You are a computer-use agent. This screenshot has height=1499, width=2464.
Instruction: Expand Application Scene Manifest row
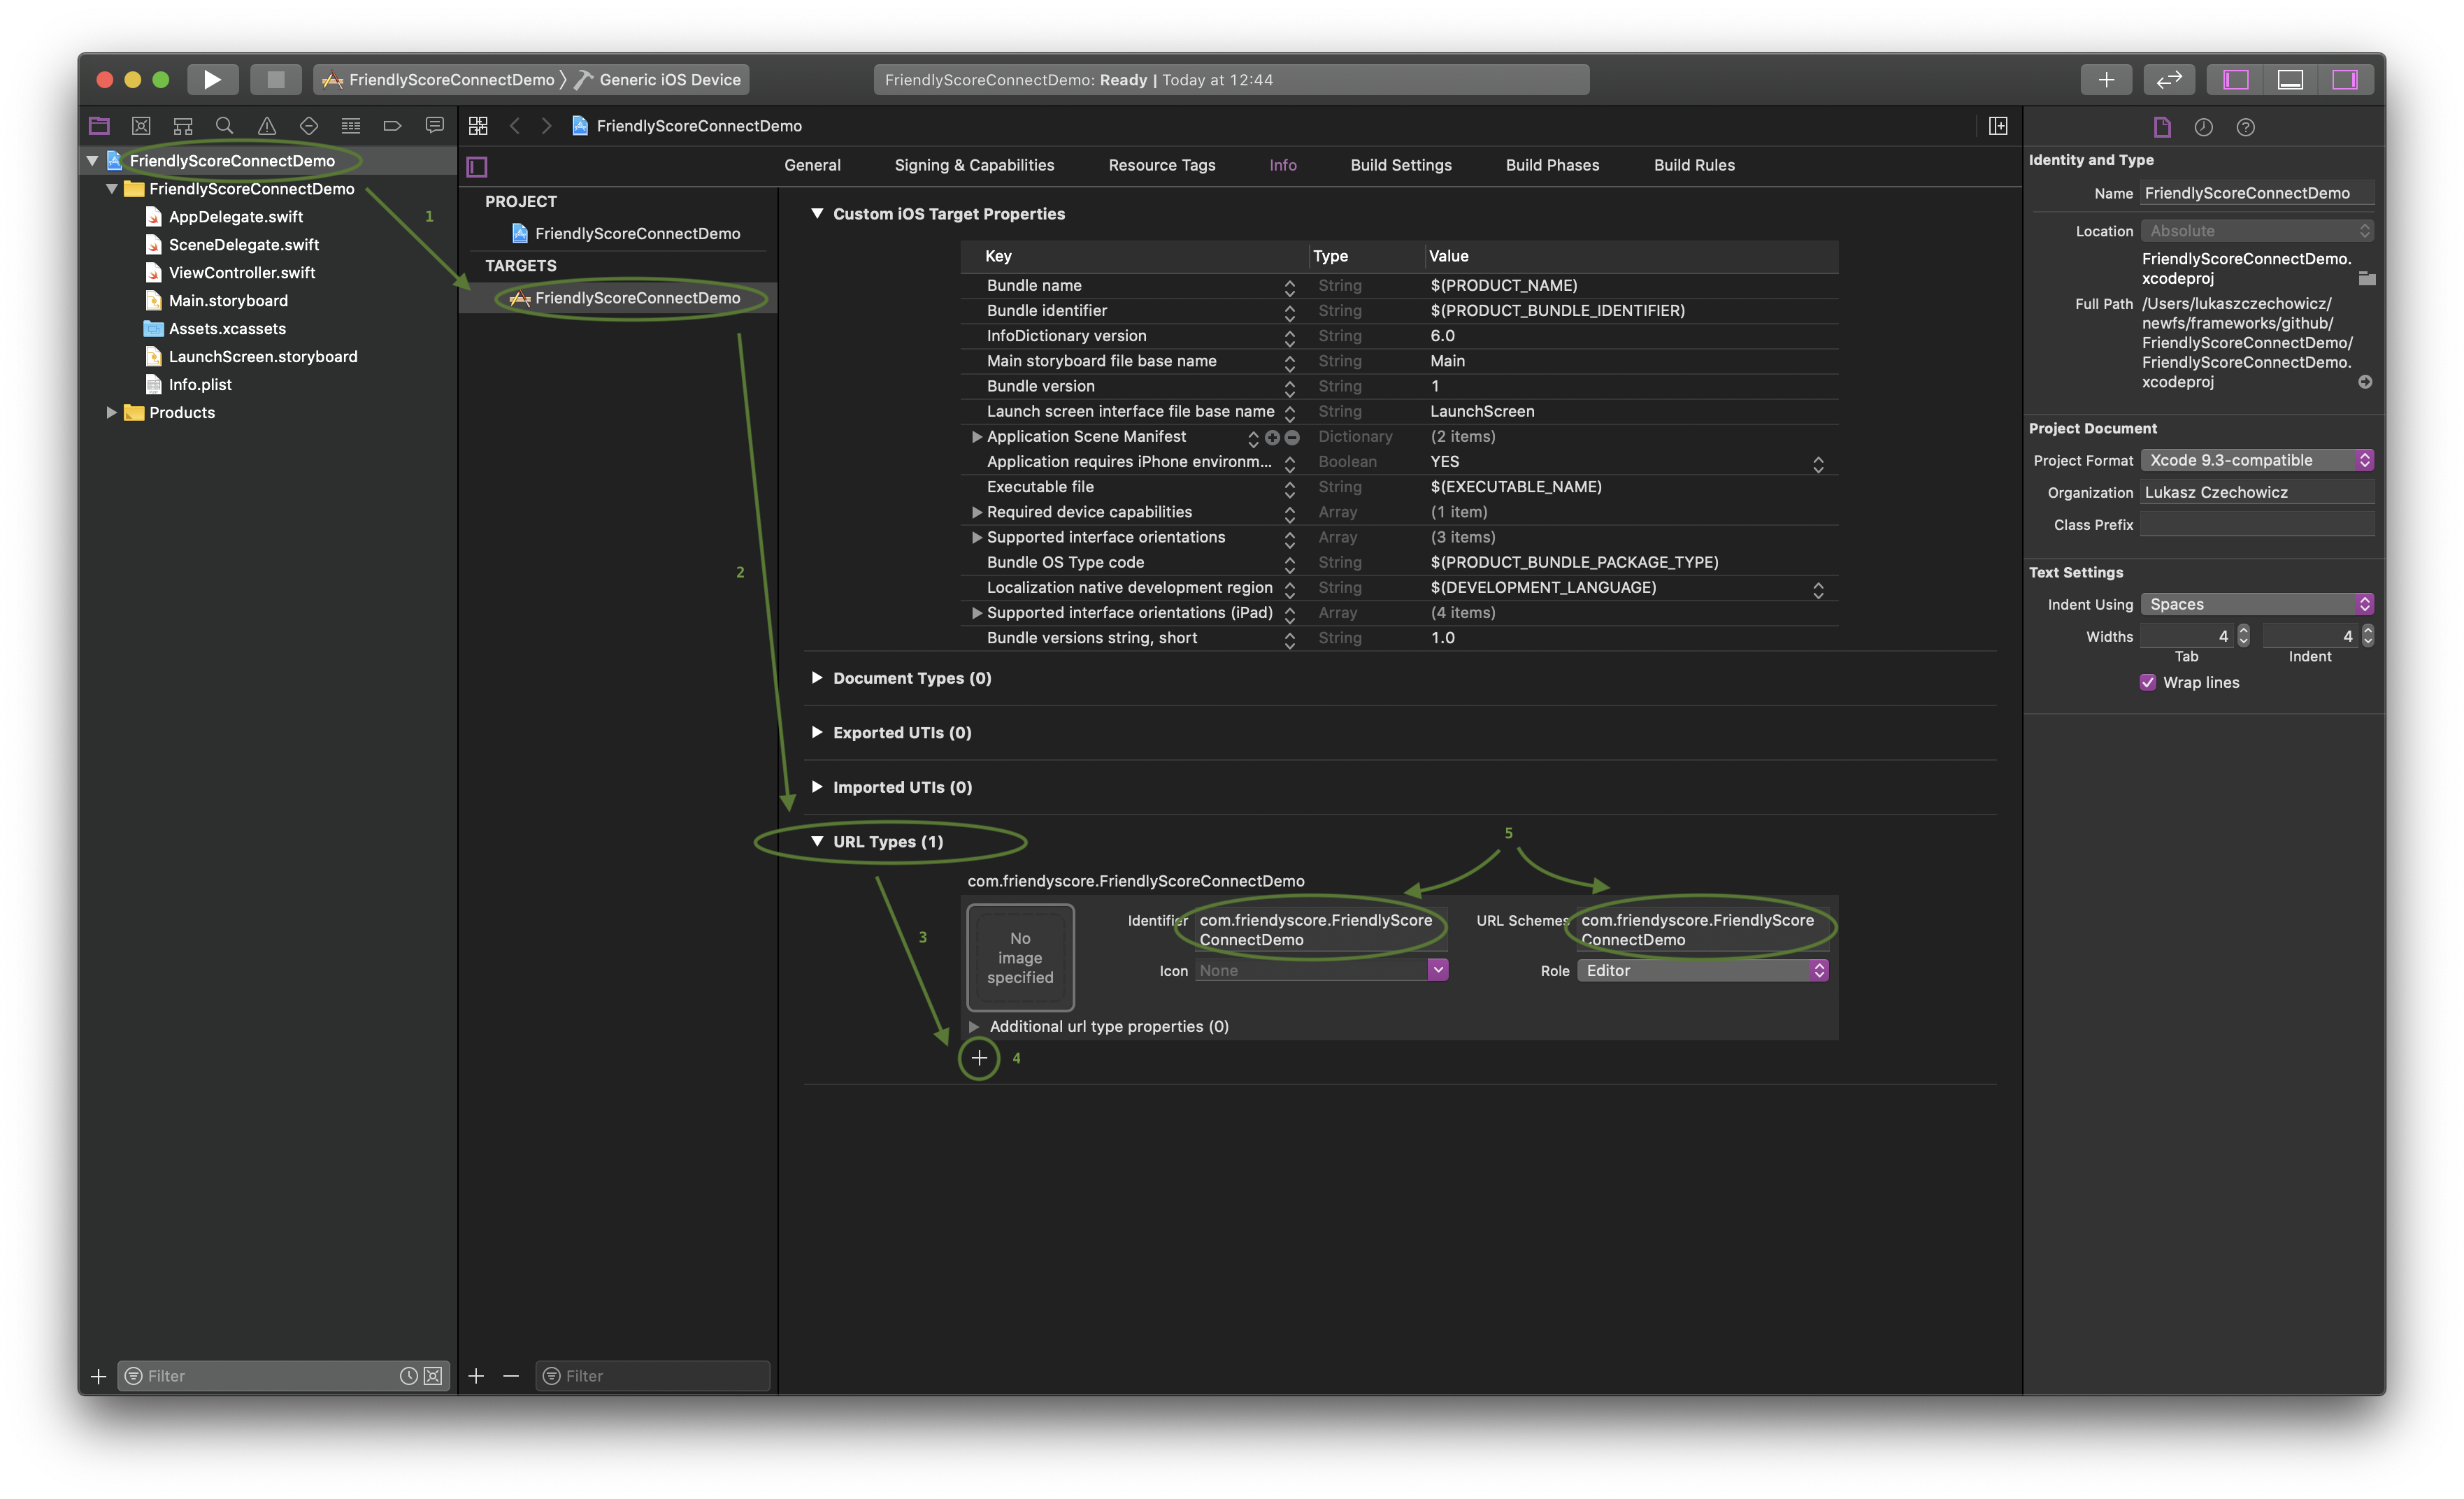coord(977,437)
